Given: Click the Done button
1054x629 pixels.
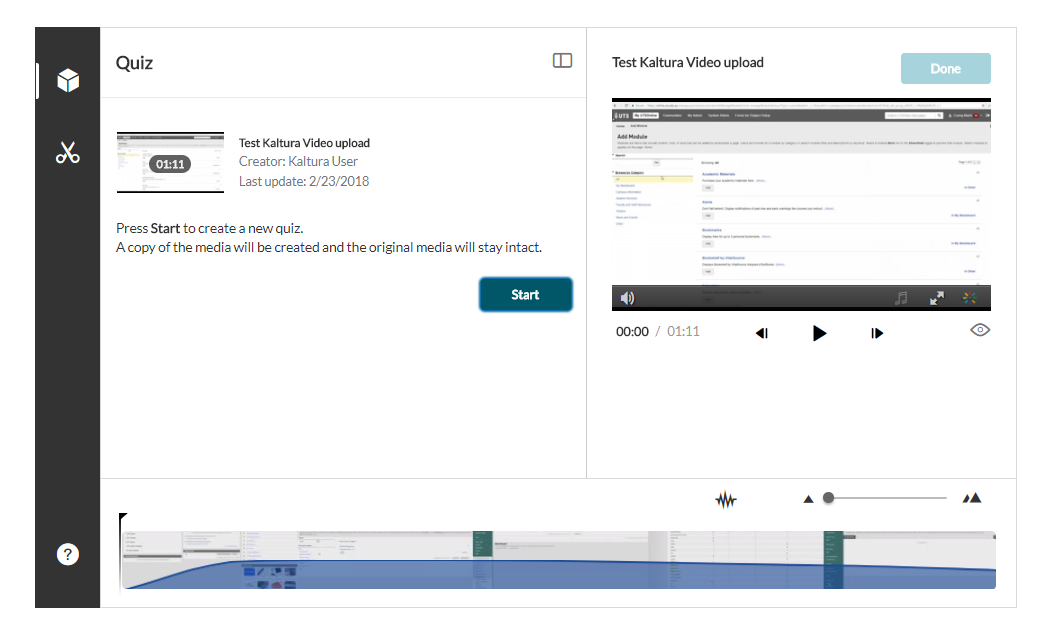Looking at the screenshot, I should [945, 69].
